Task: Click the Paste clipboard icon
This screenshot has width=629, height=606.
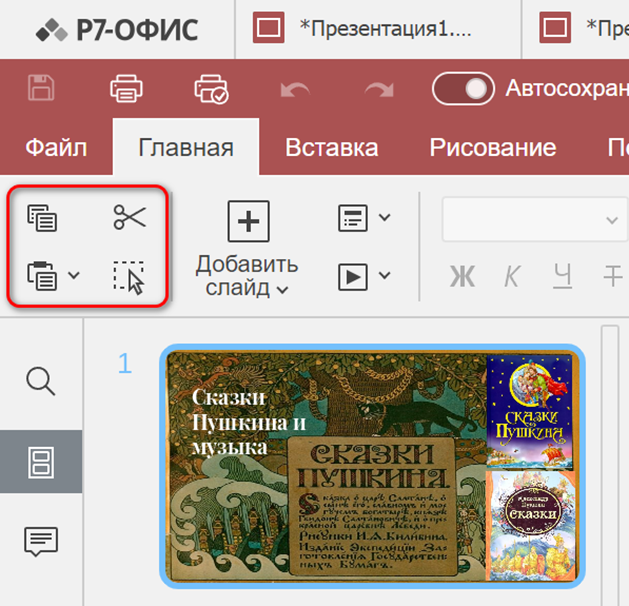Action: click(42, 276)
